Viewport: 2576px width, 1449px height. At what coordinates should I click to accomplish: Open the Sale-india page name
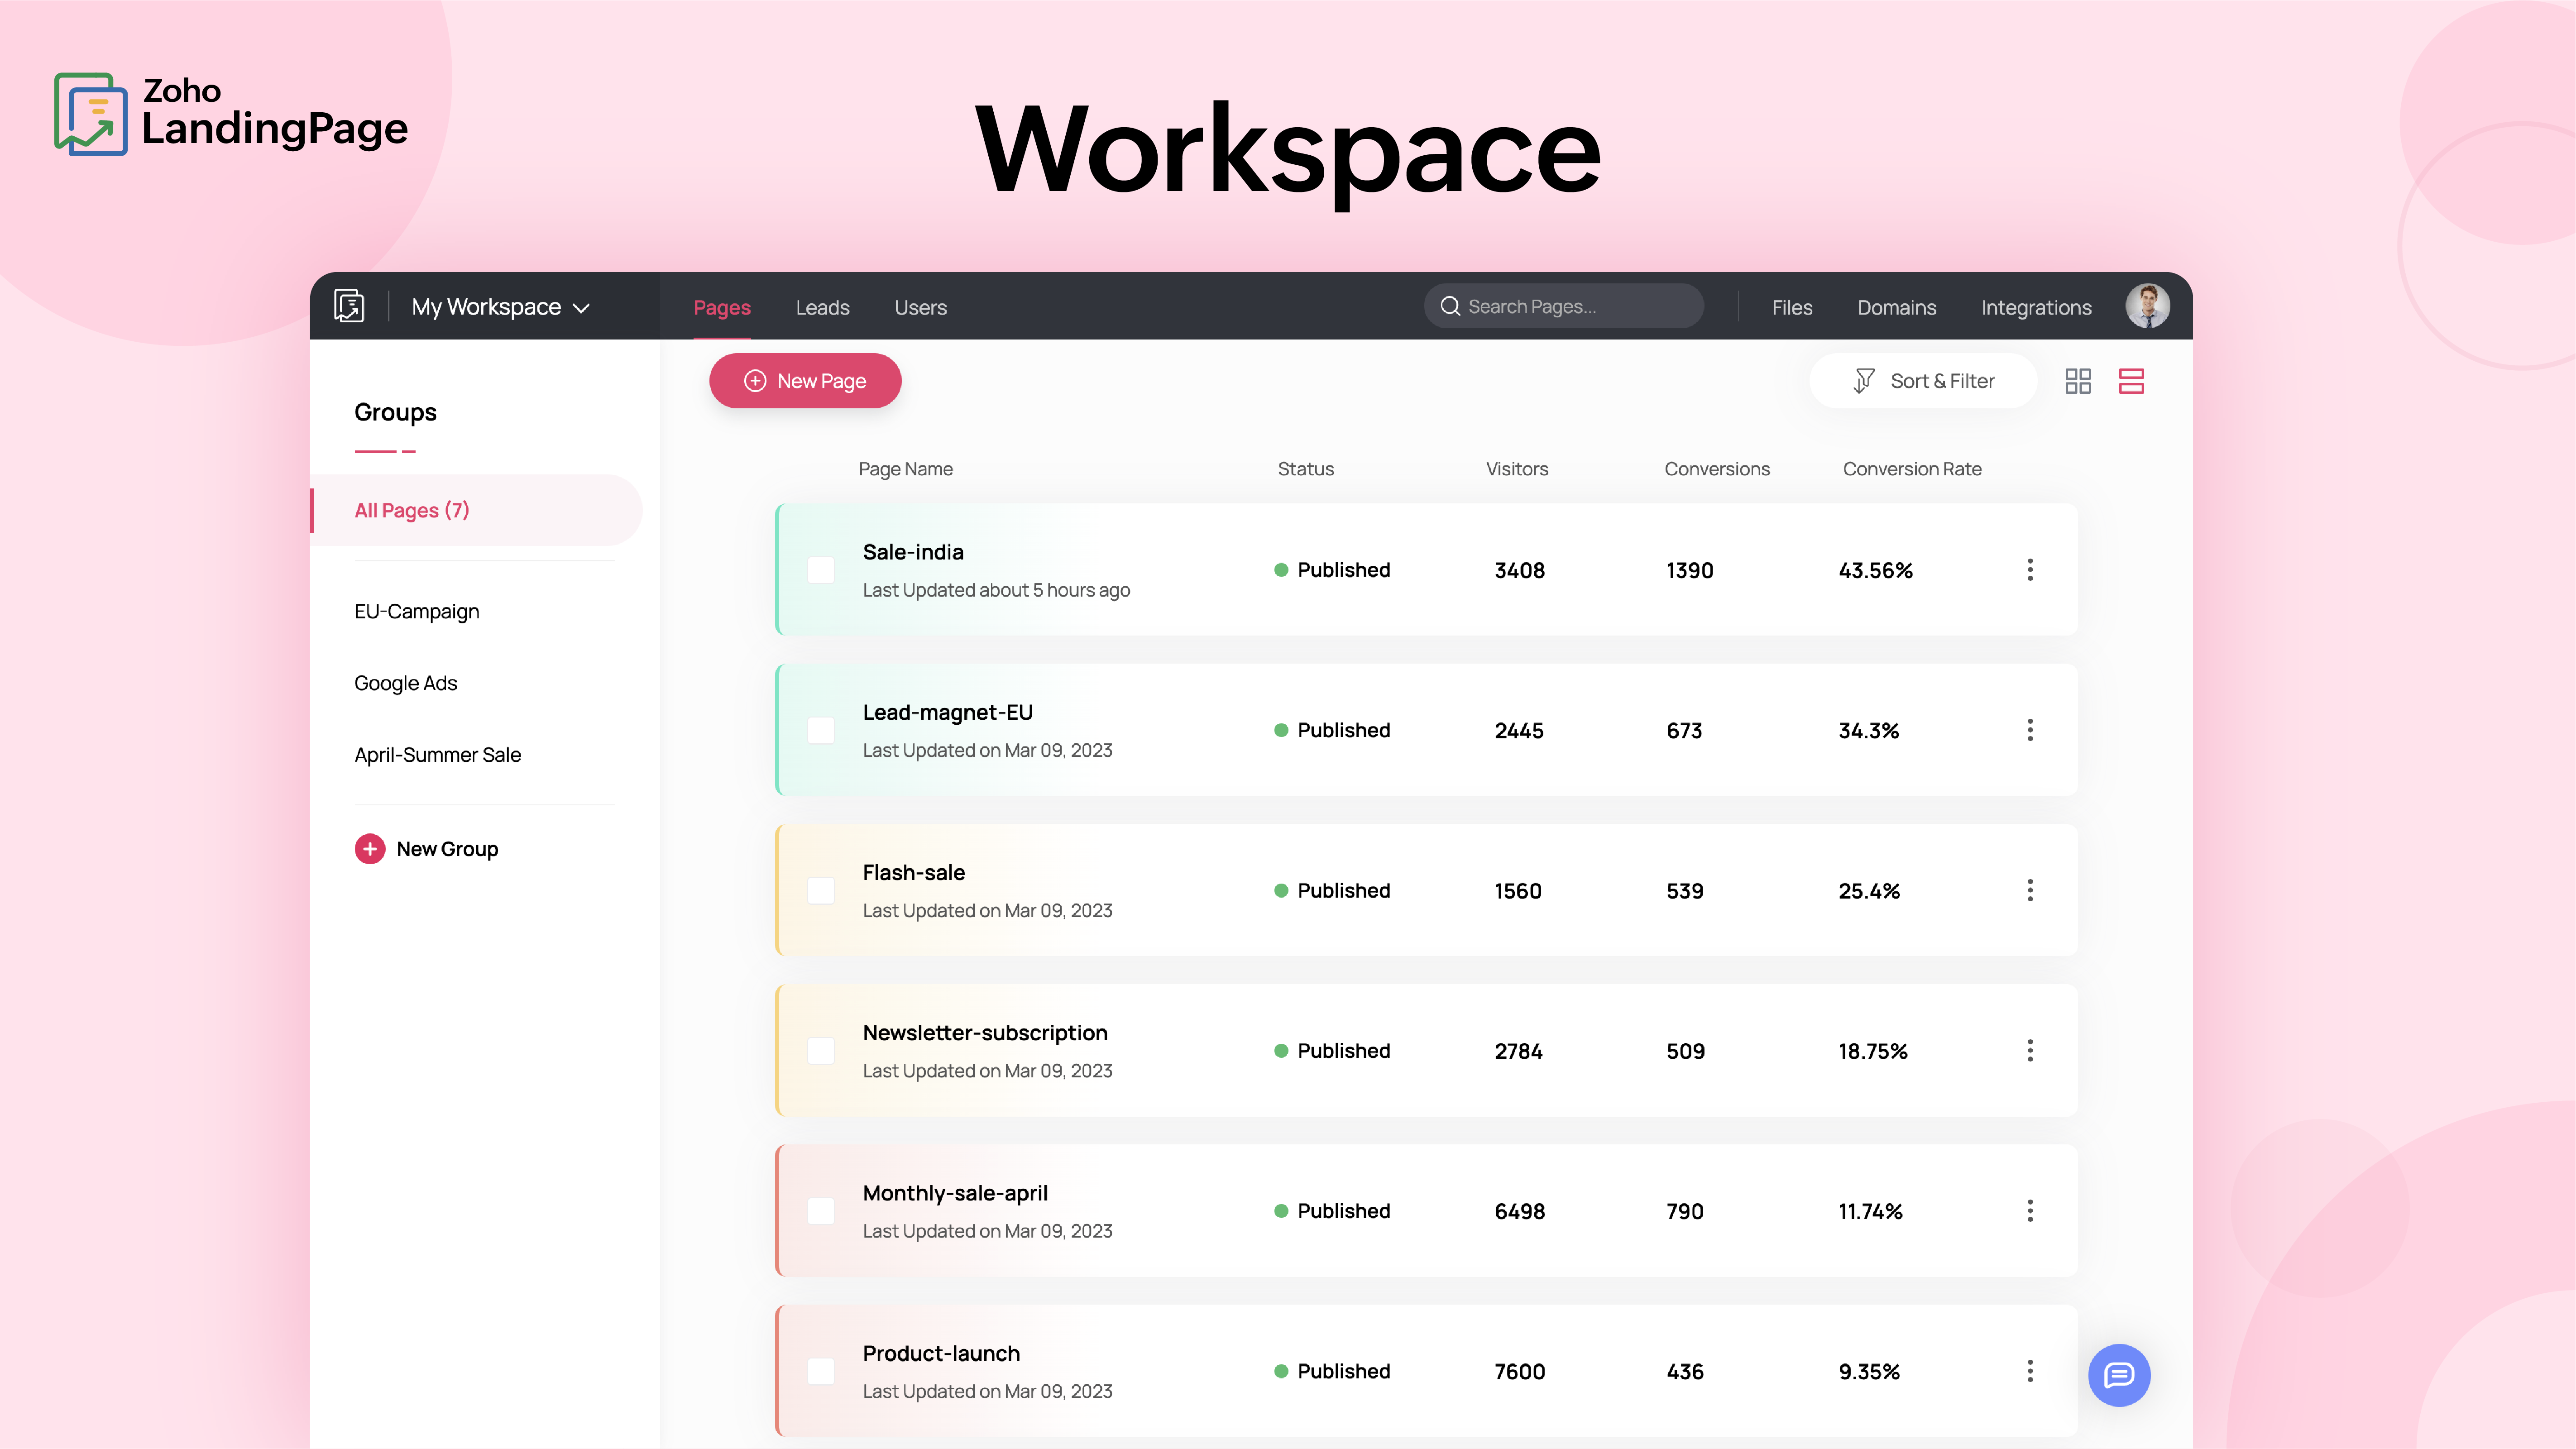pos(913,552)
